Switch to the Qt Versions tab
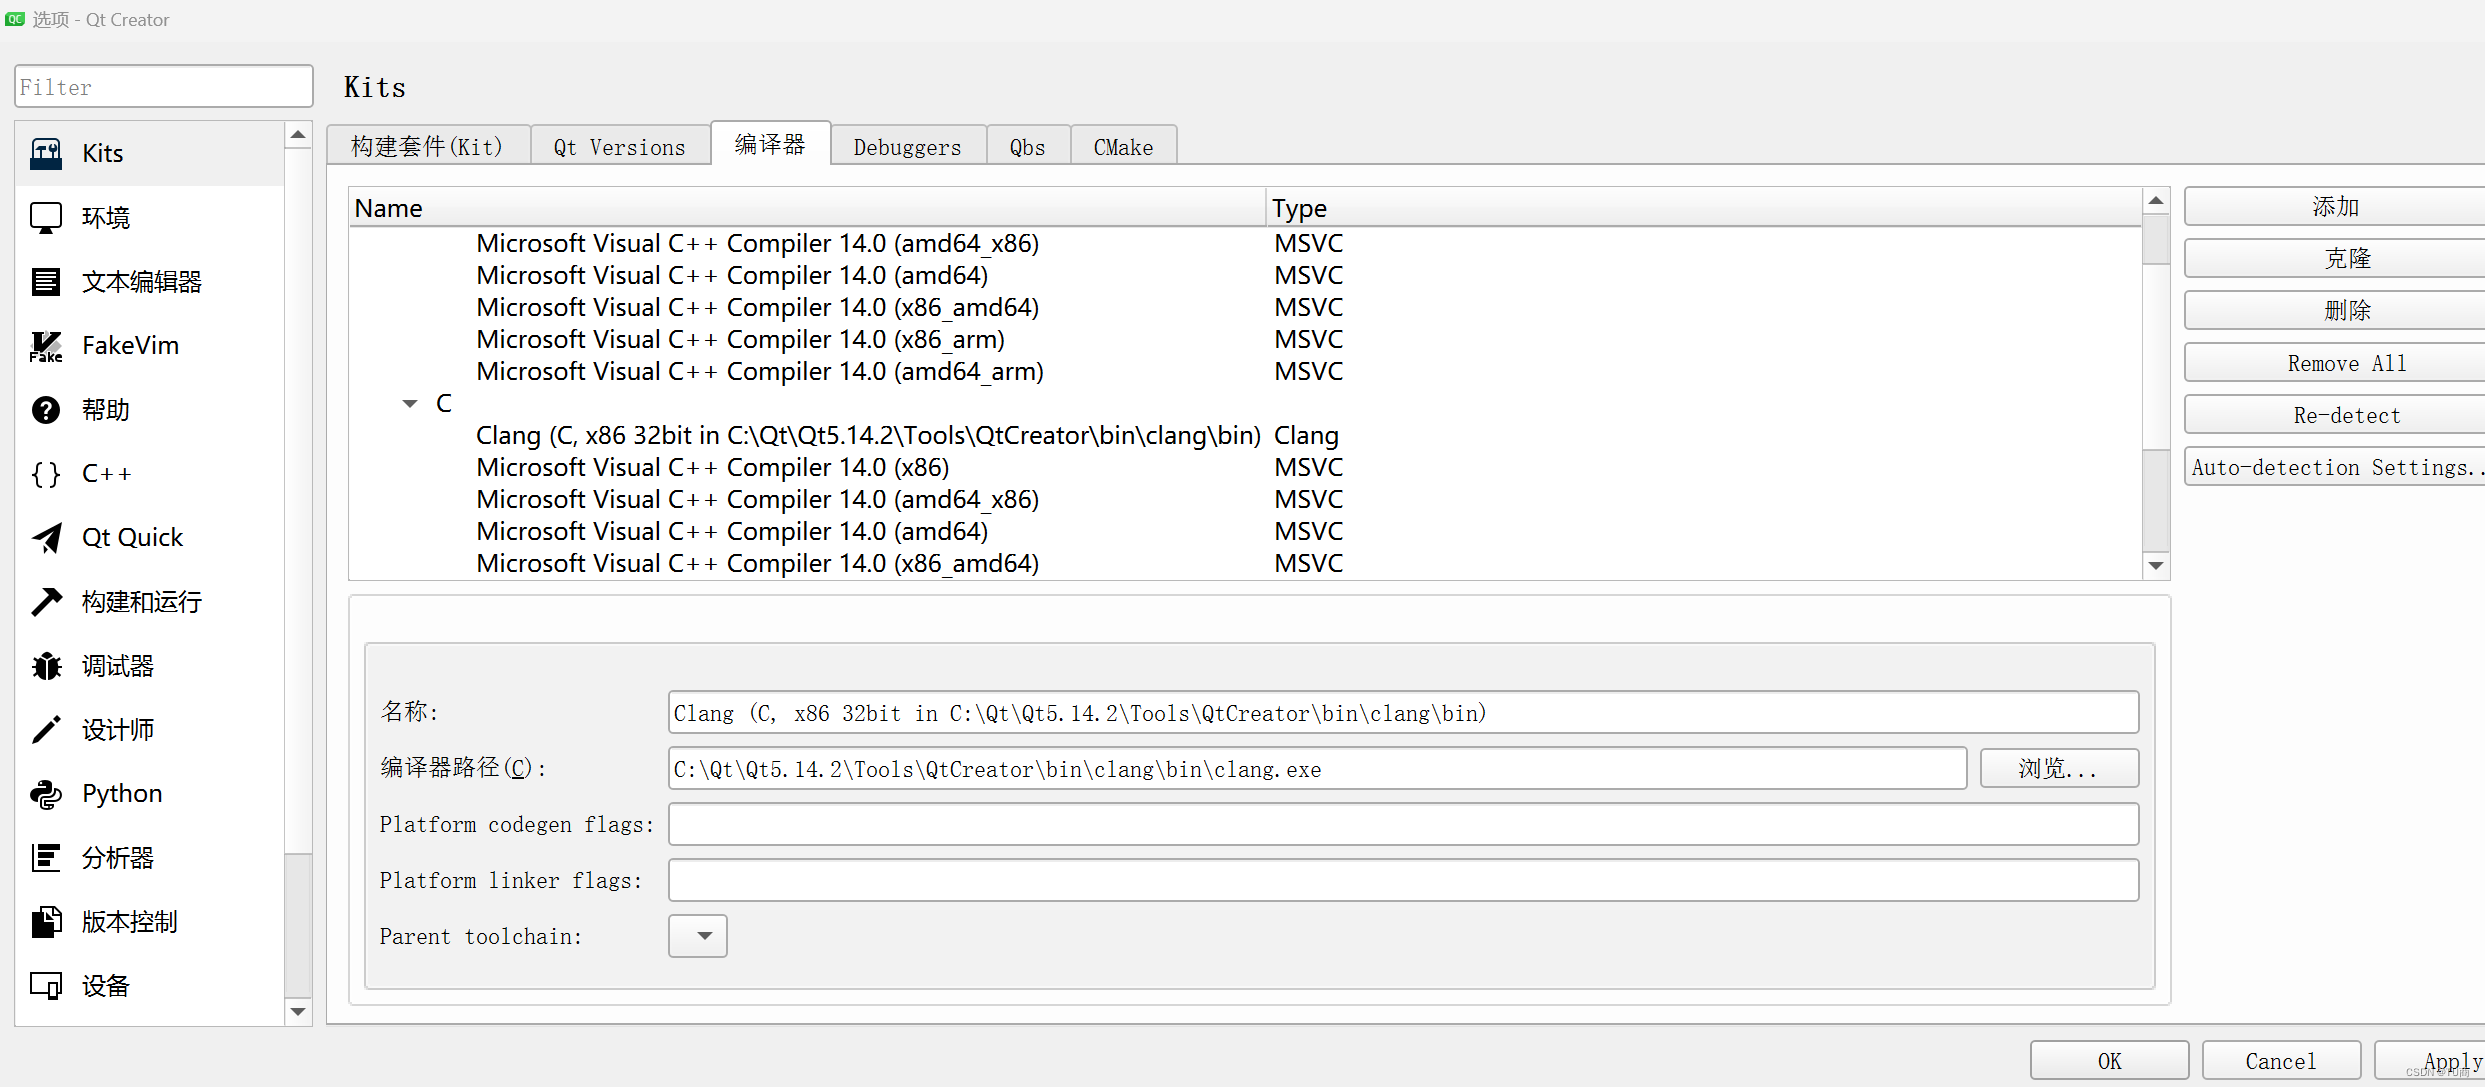This screenshot has width=2485, height=1087. tap(619, 146)
